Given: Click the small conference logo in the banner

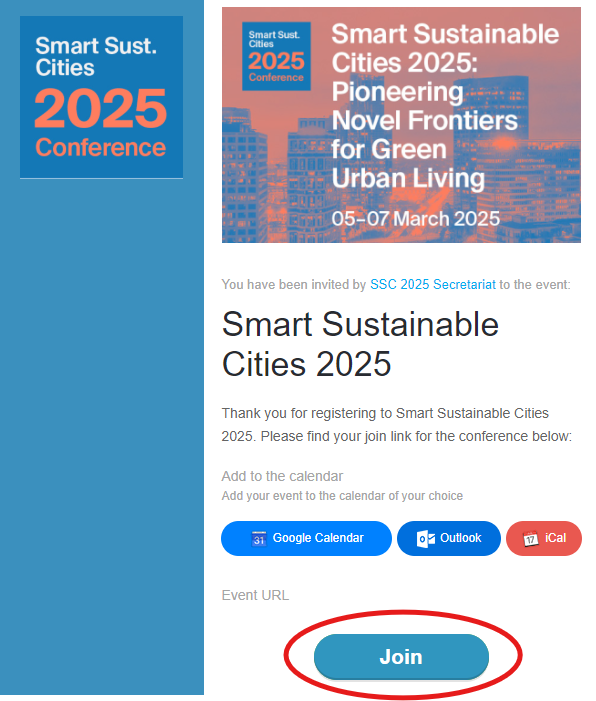Looking at the screenshot, I should click(x=276, y=56).
